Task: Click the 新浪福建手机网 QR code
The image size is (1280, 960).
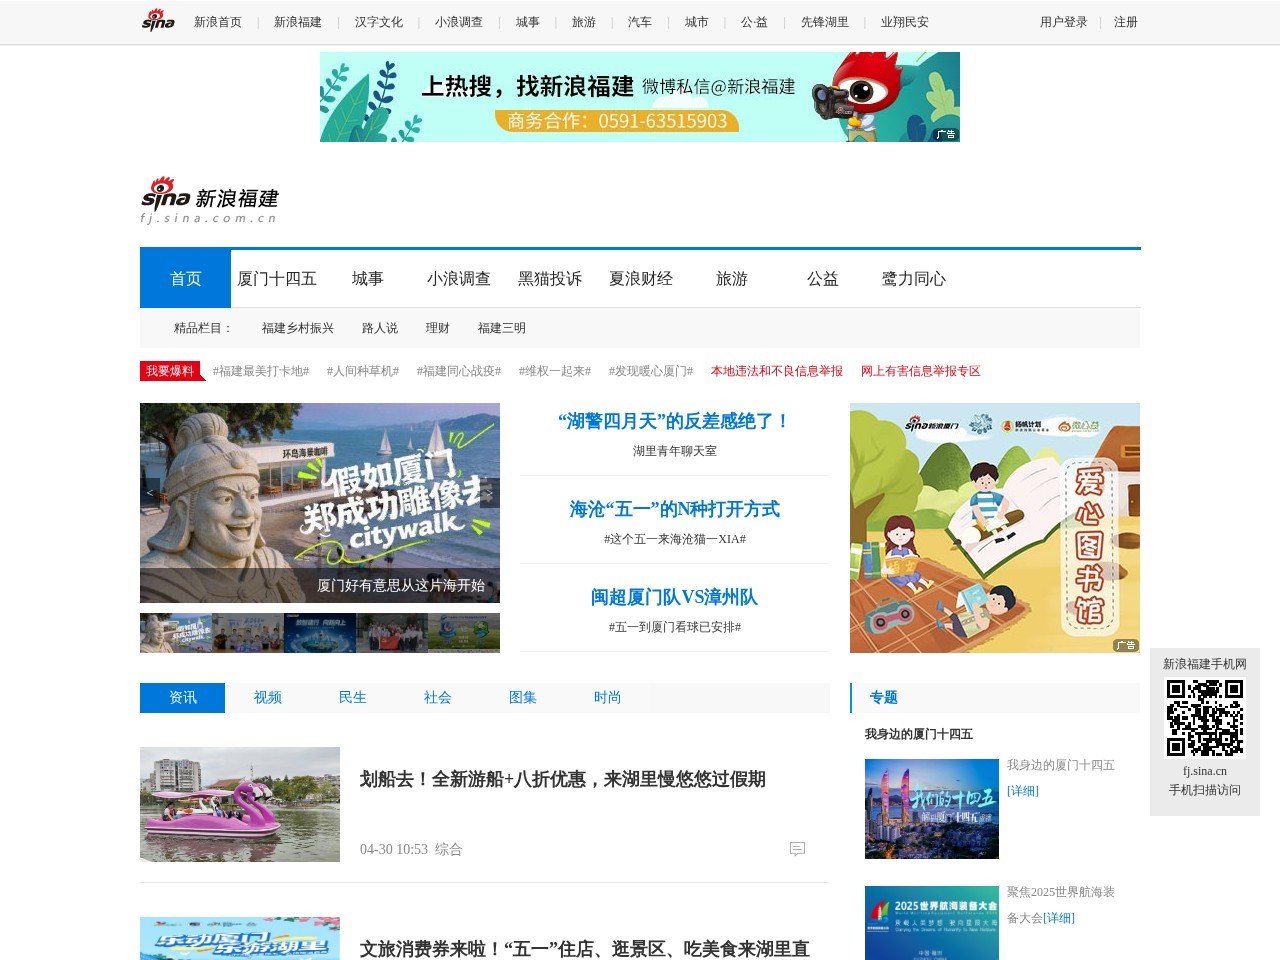Action: pos(1205,718)
